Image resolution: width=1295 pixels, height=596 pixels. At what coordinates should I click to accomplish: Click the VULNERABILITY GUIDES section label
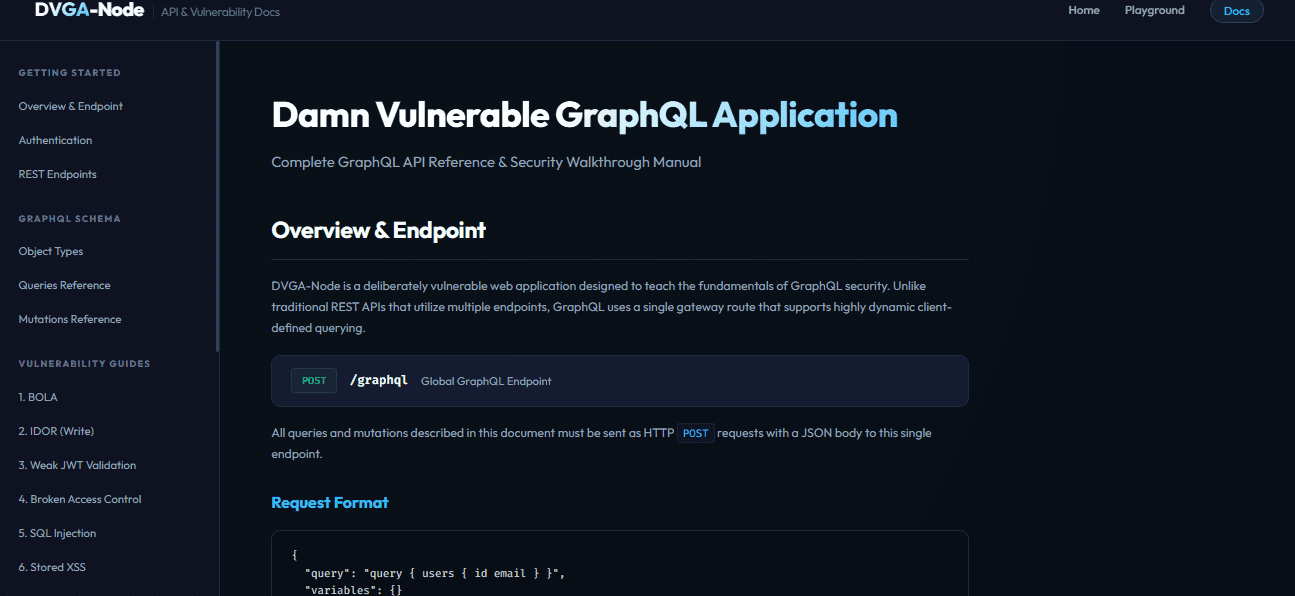click(84, 363)
